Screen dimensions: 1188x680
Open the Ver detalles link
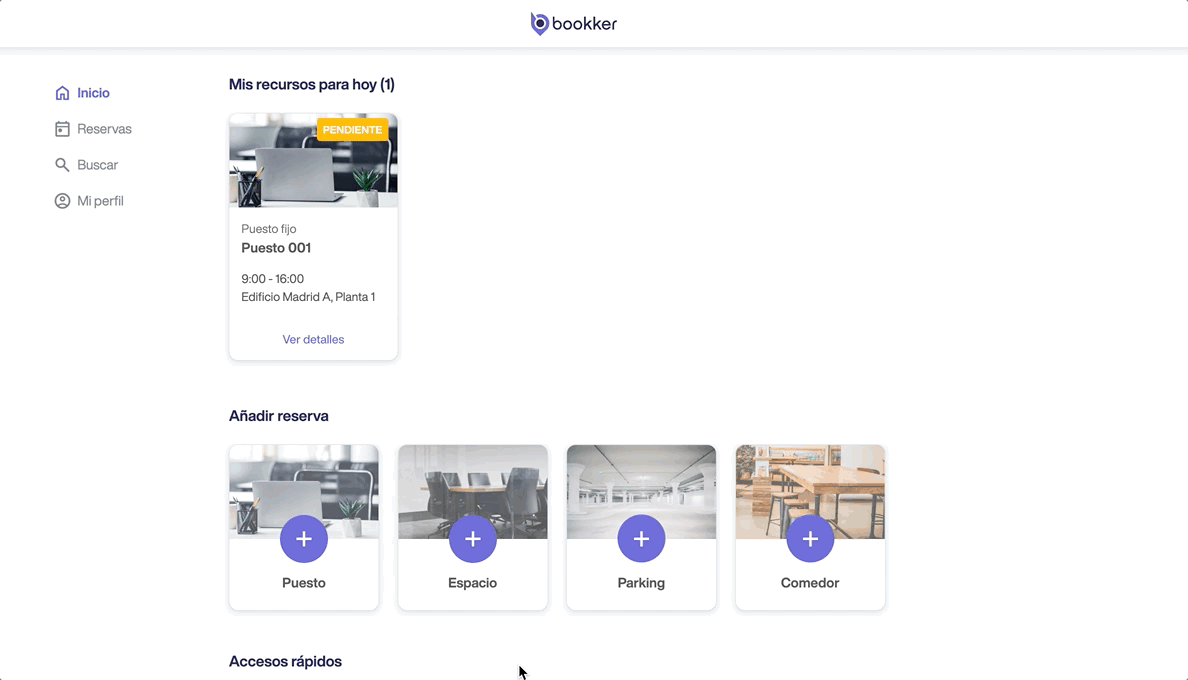(x=313, y=340)
